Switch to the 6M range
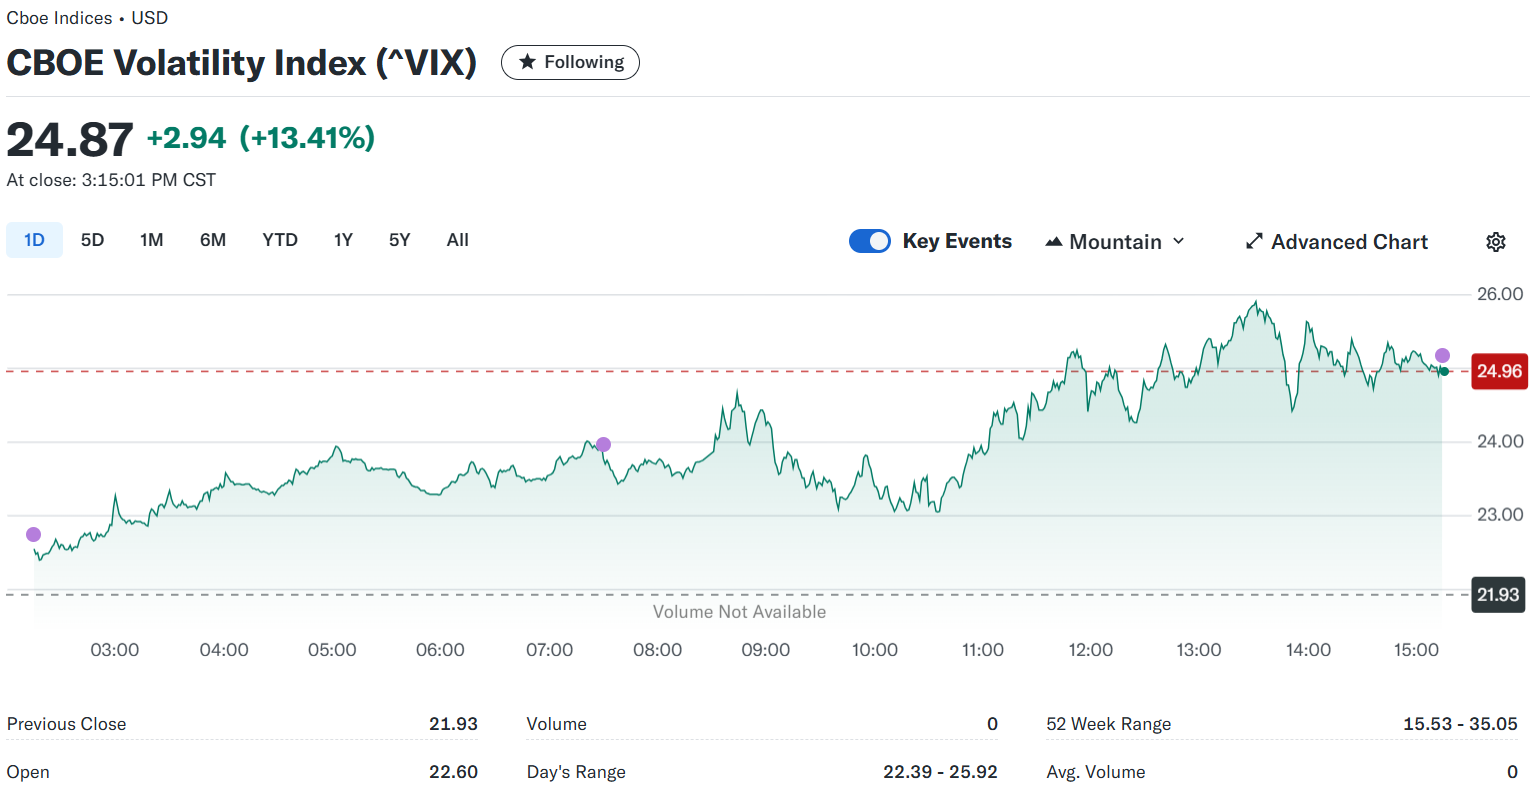Image resolution: width=1531 pixels, height=788 pixels. pyautogui.click(x=213, y=240)
